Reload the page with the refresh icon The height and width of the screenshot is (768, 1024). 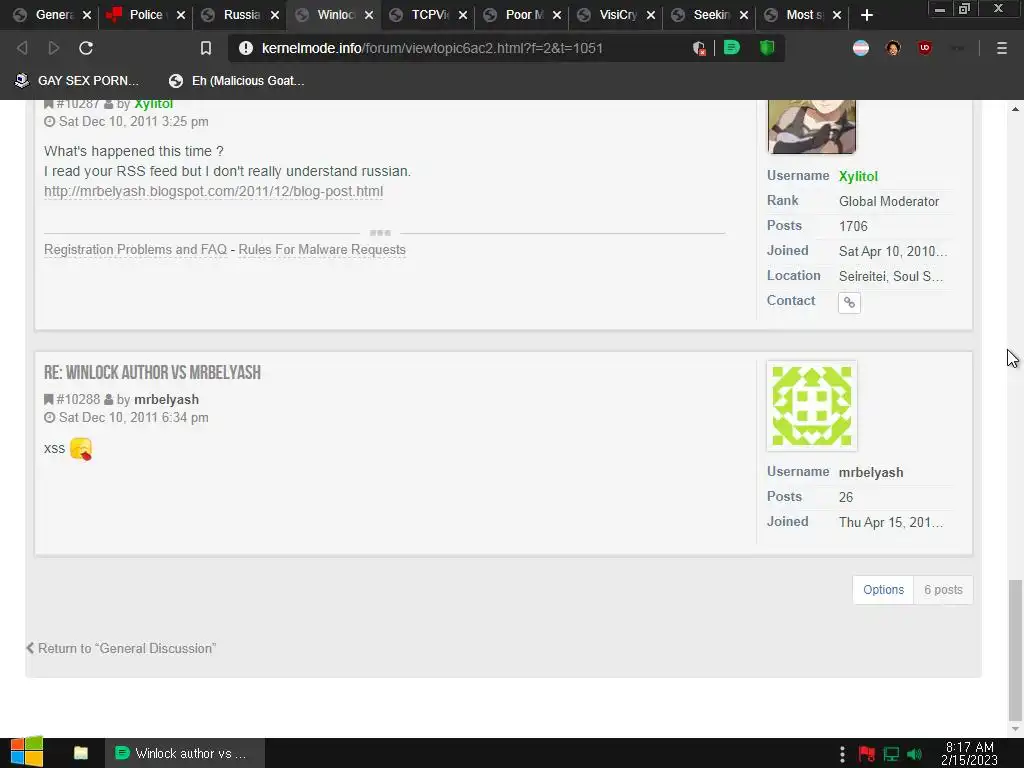click(x=86, y=48)
